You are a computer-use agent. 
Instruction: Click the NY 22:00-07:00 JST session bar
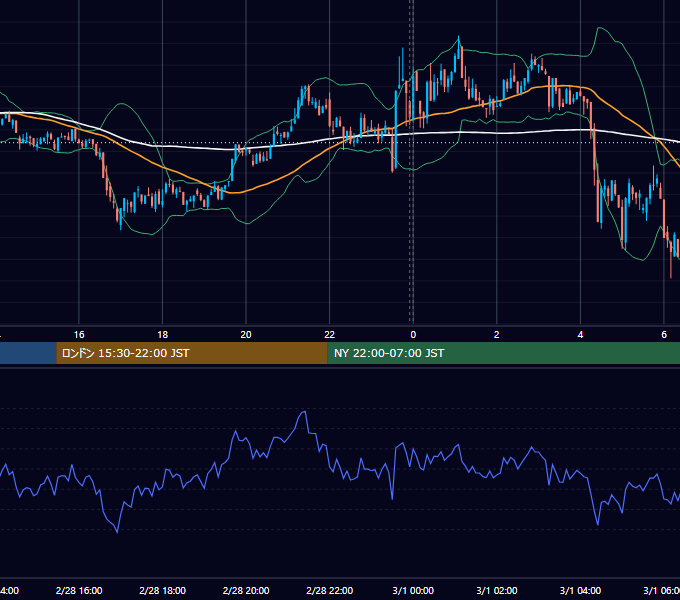(503, 353)
